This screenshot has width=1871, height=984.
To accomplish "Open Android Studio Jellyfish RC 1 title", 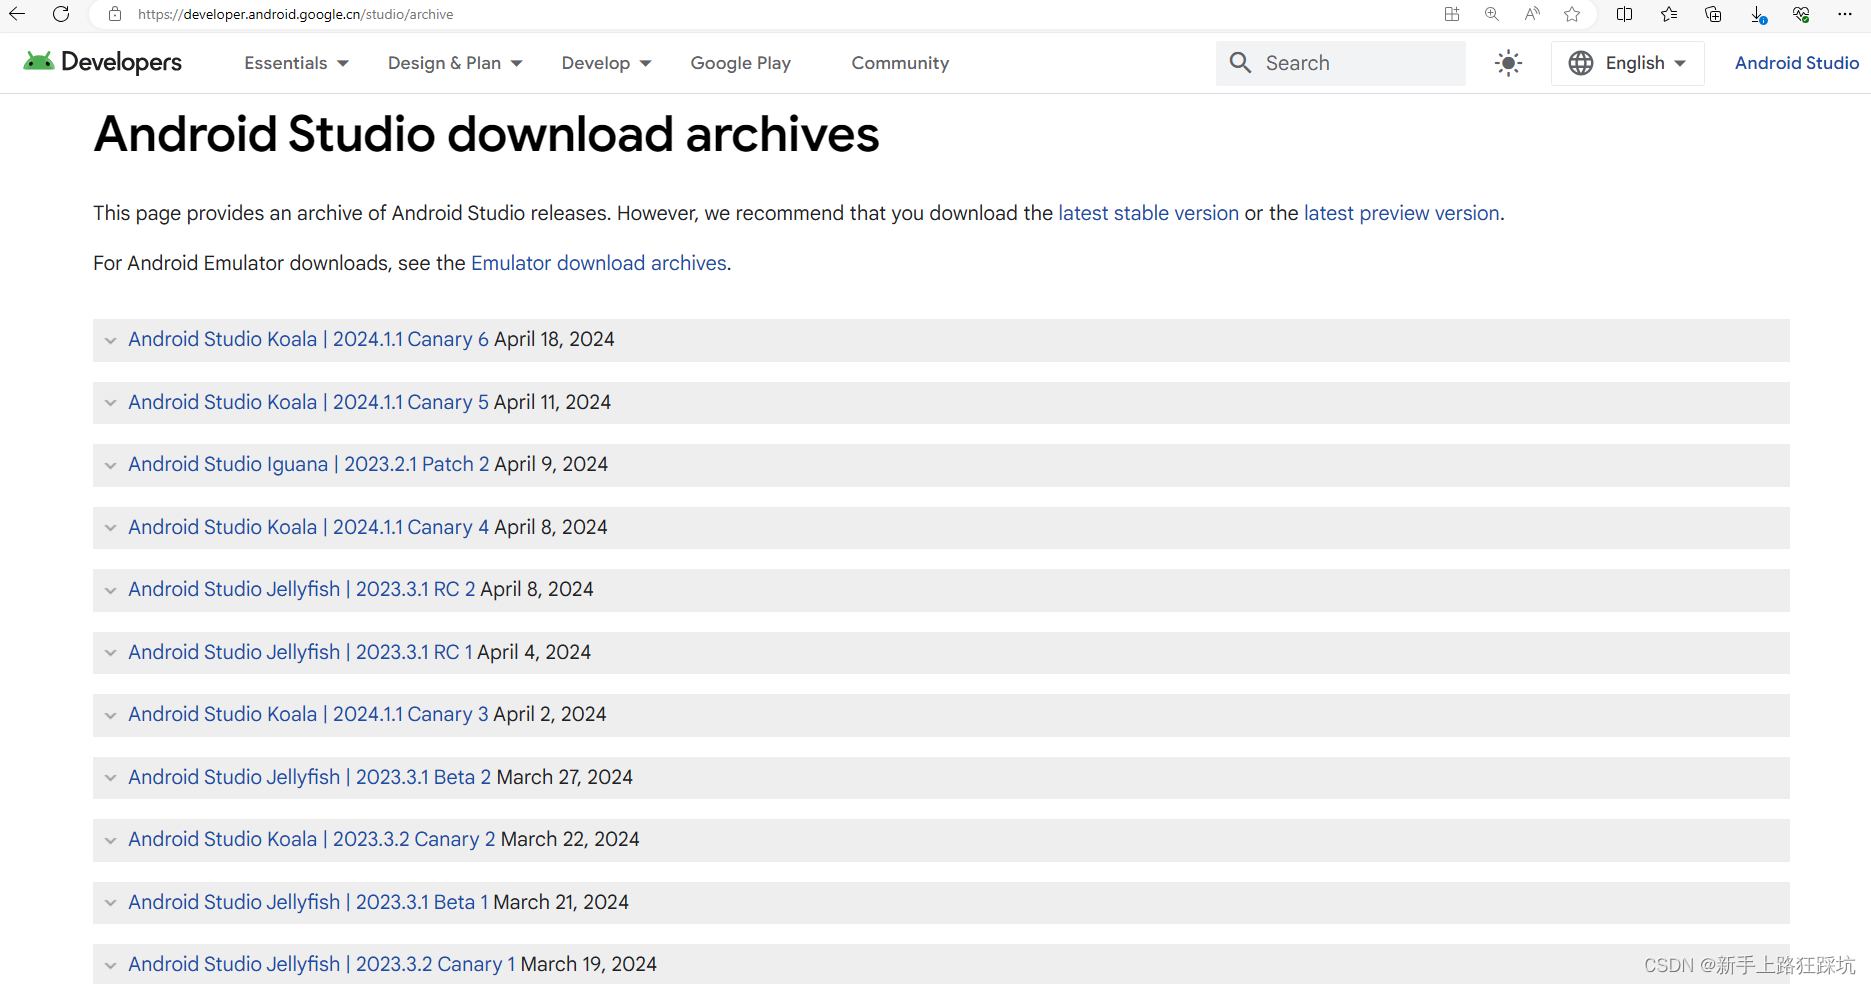I will click(300, 652).
